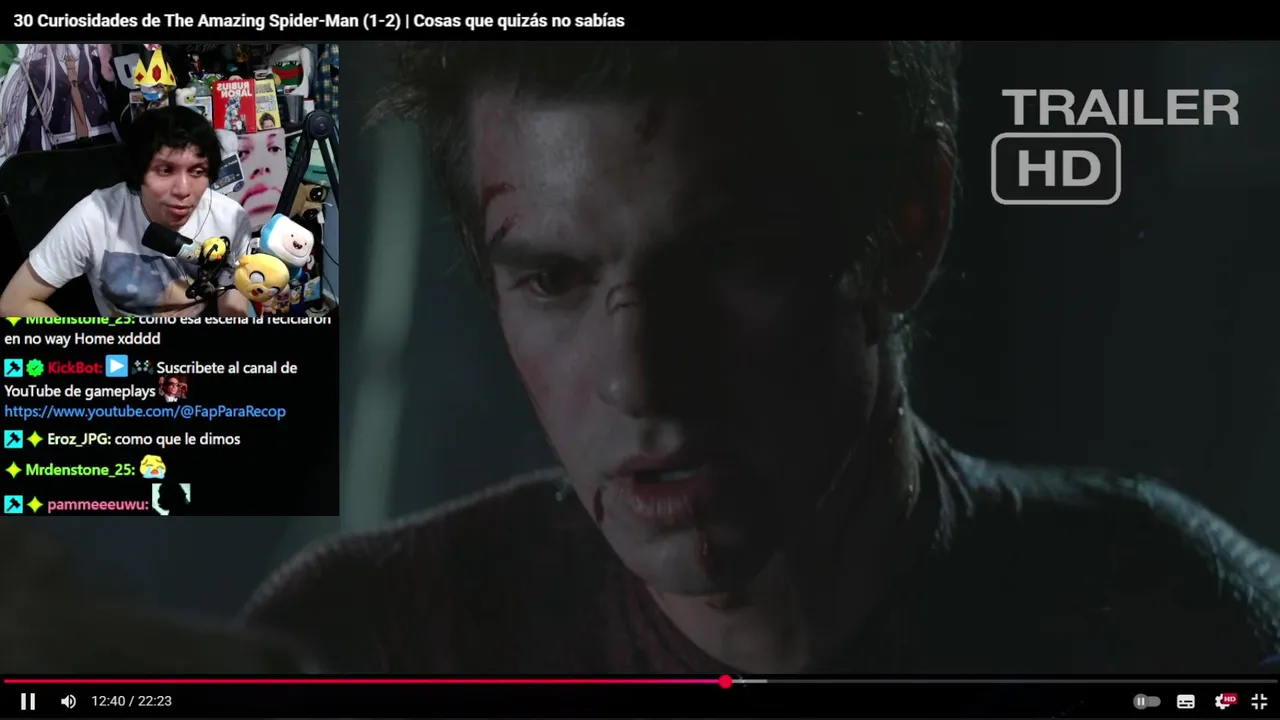Image resolution: width=1280 pixels, height=720 pixels.
Task: Exit full screen mode
Action: point(1260,701)
